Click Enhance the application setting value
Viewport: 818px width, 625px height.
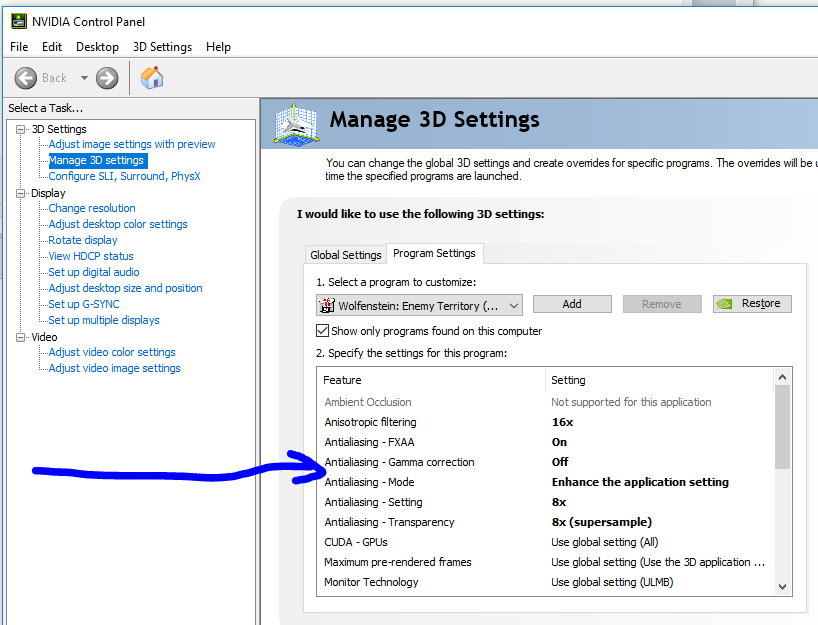[x=640, y=482]
